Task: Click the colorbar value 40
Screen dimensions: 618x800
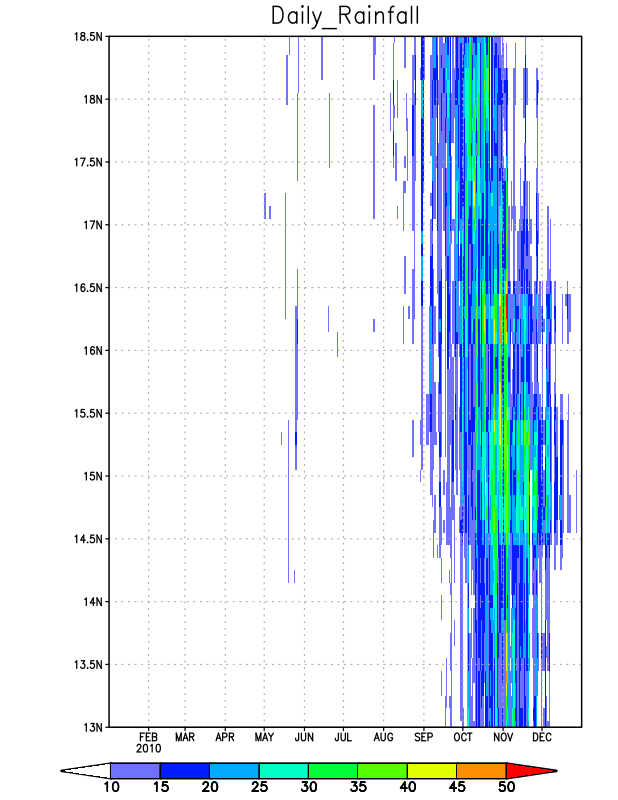Action: click(408, 787)
